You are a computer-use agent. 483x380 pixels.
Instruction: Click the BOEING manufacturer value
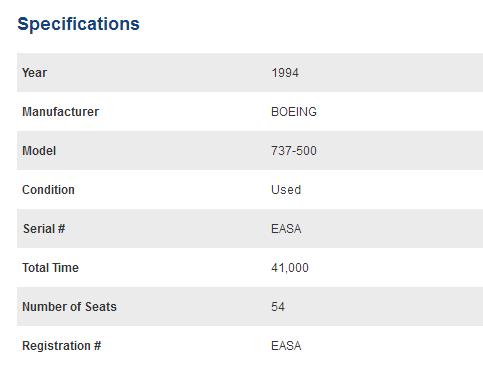(x=294, y=112)
